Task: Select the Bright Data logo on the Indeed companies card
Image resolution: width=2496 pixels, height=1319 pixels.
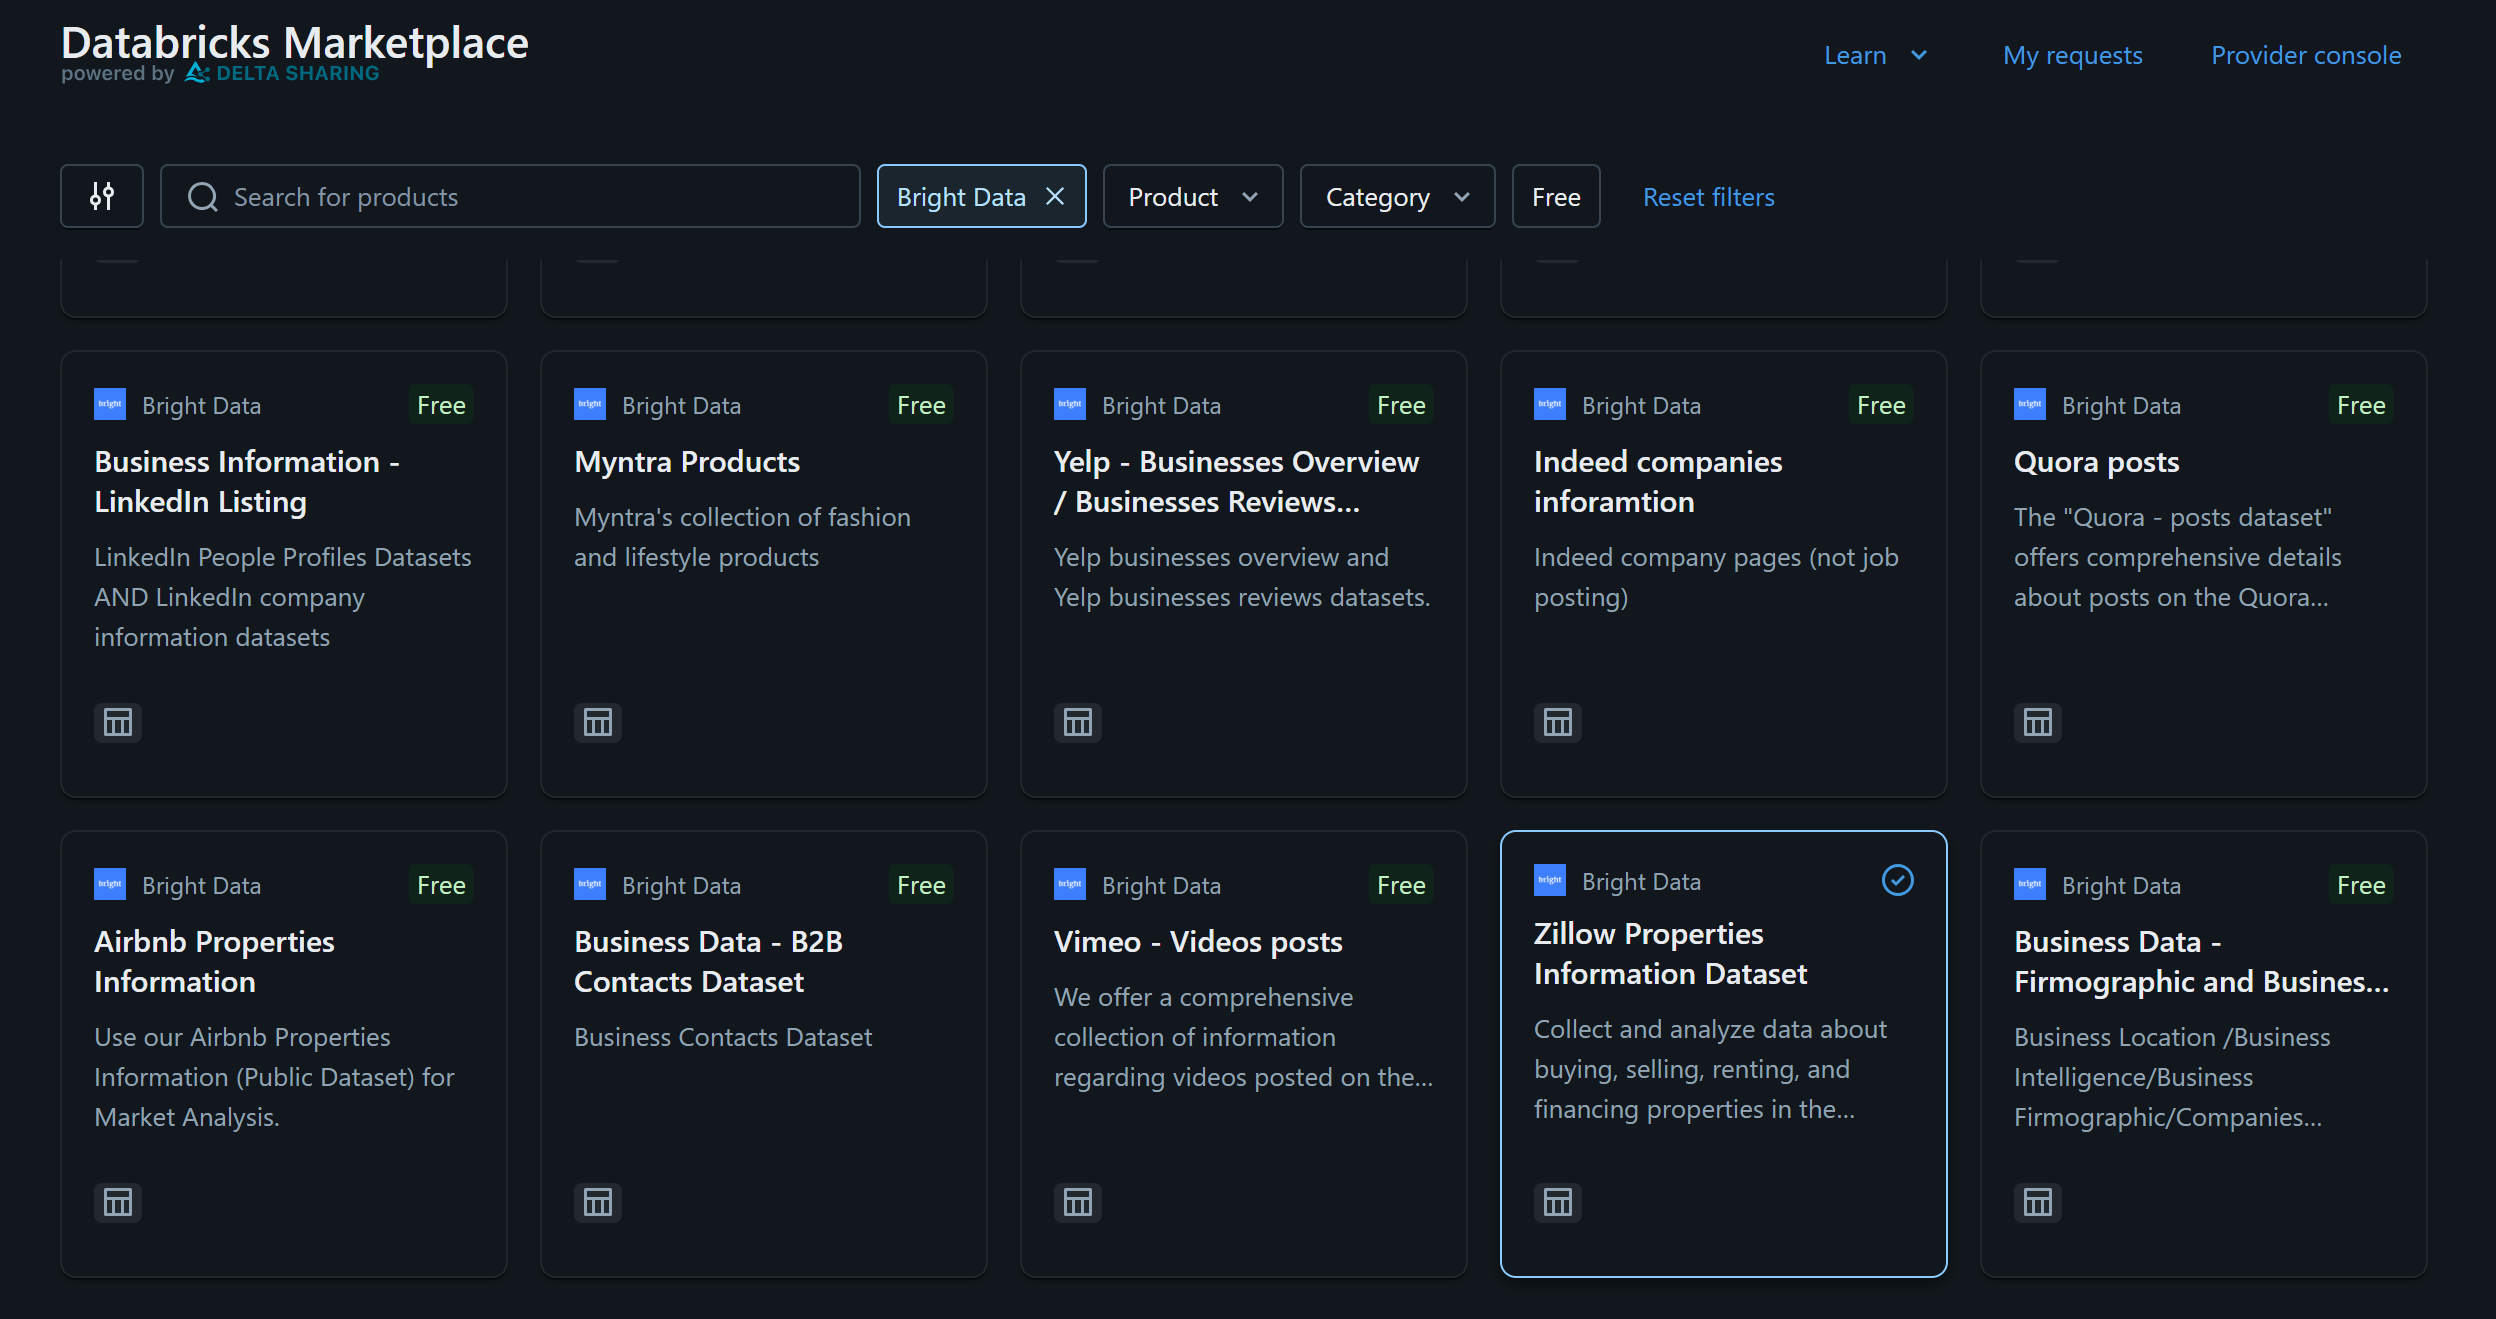Action: (x=1548, y=404)
